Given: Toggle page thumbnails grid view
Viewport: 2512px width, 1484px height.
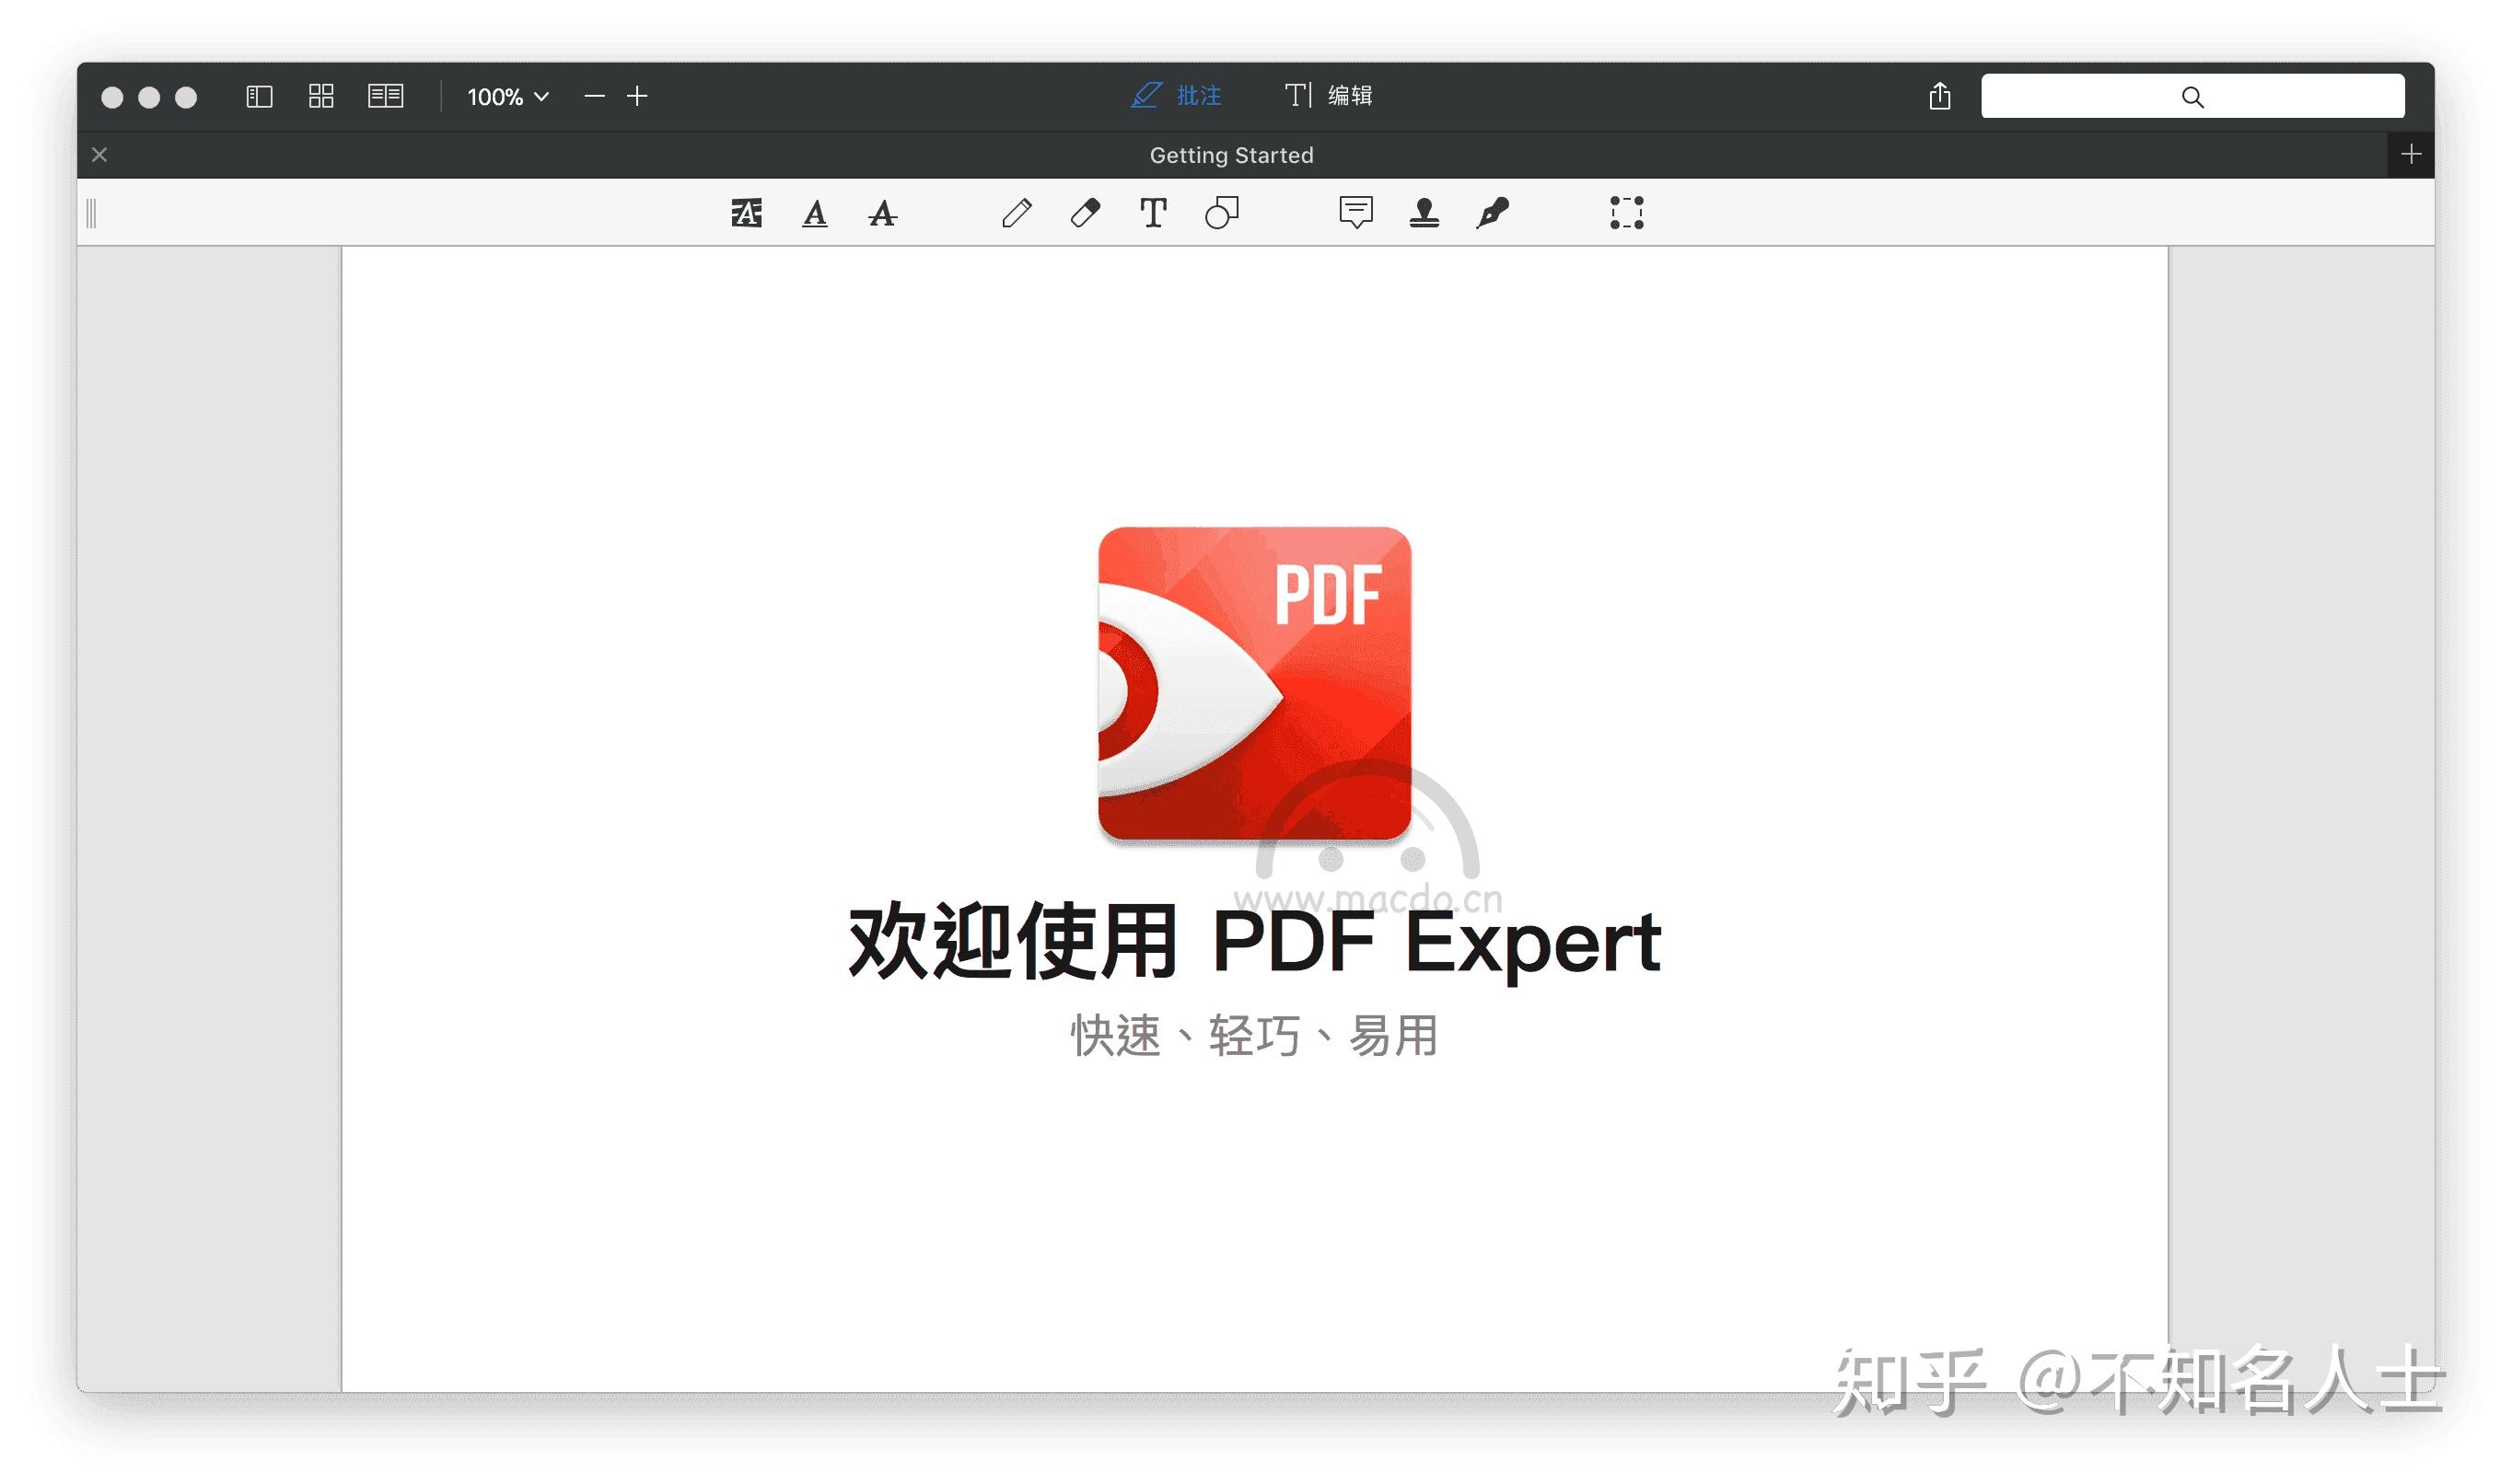Looking at the screenshot, I should click(321, 96).
